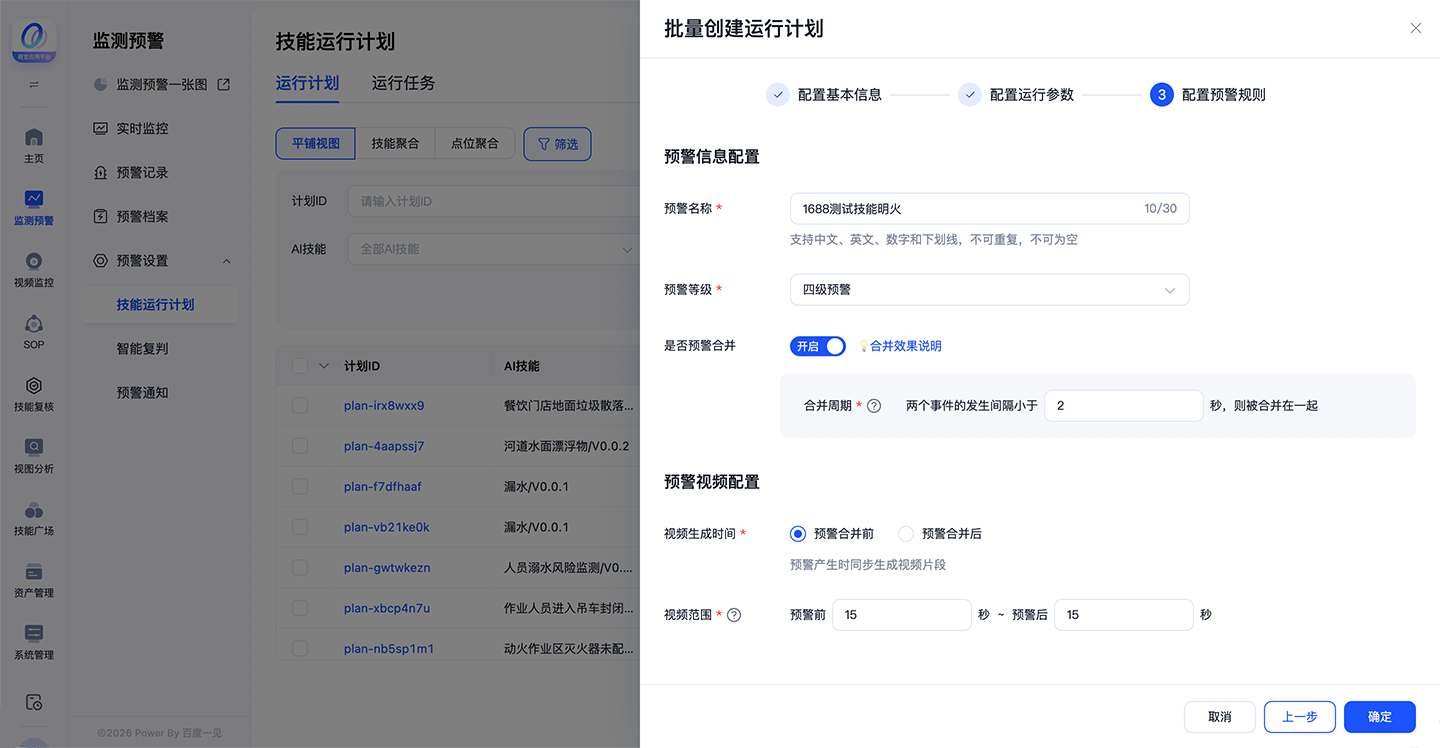The width and height of the screenshot is (1440, 748).
Task: Toggle sidebar collapse icon below logo
Action: tap(34, 85)
